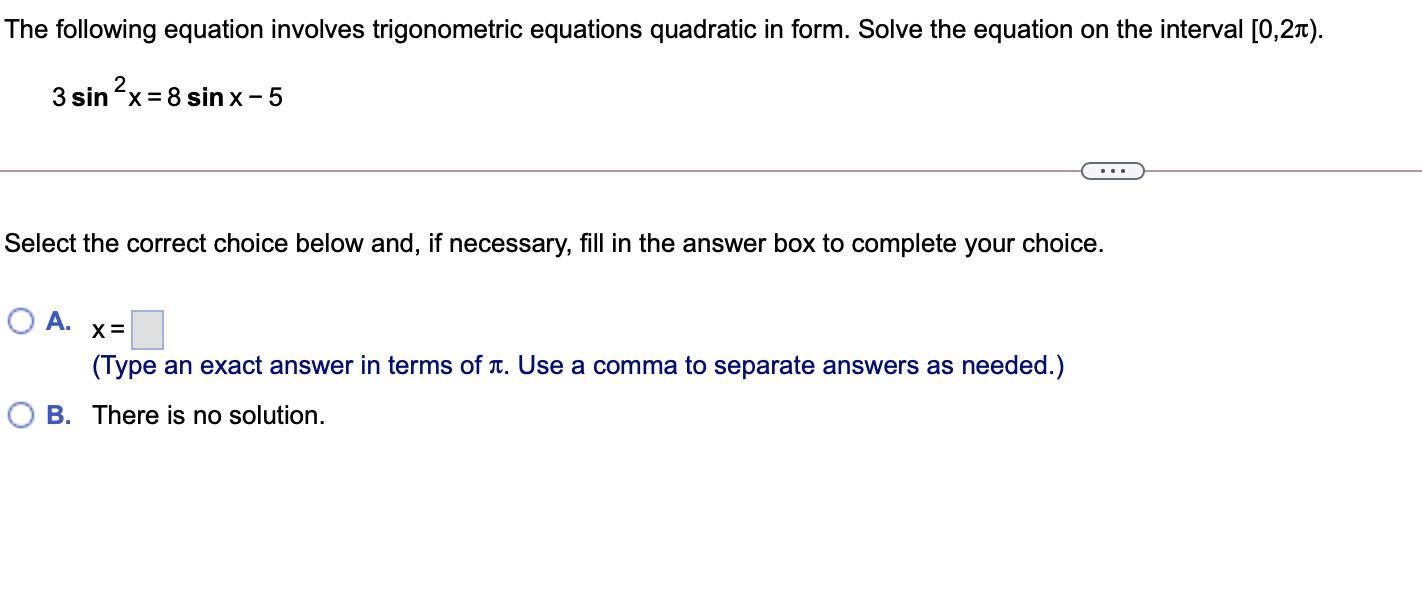Click the bold "B." choice label

(x=59, y=415)
